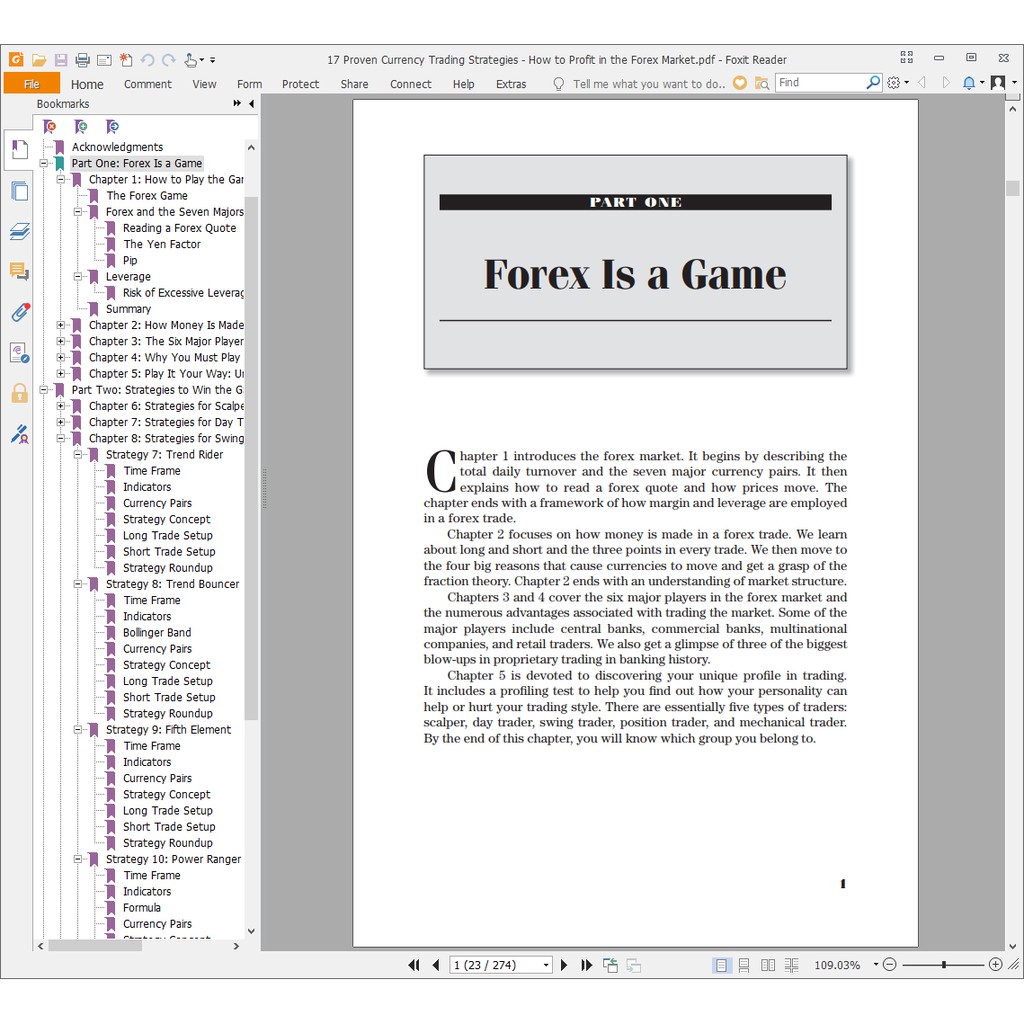Image resolution: width=1024 pixels, height=1024 pixels.
Task: Open user account icon
Action: tap(998, 82)
